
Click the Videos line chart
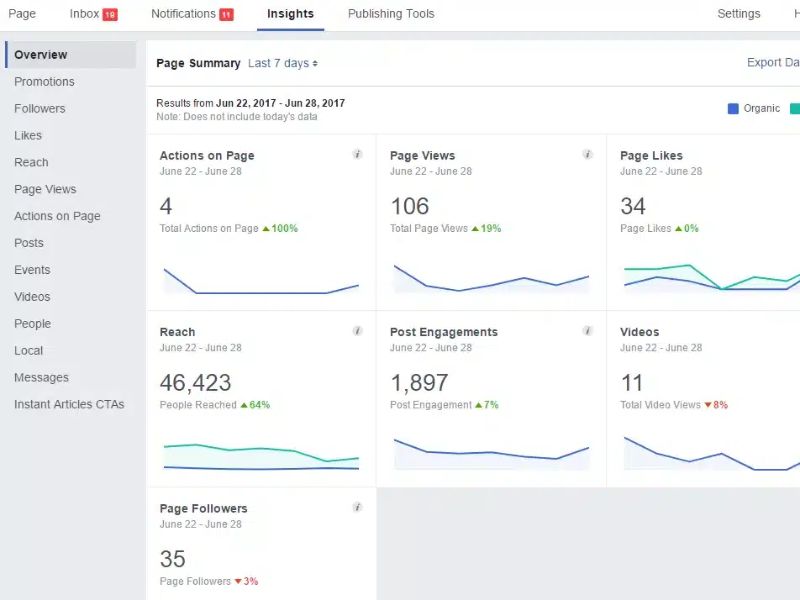pyautogui.click(x=712, y=453)
